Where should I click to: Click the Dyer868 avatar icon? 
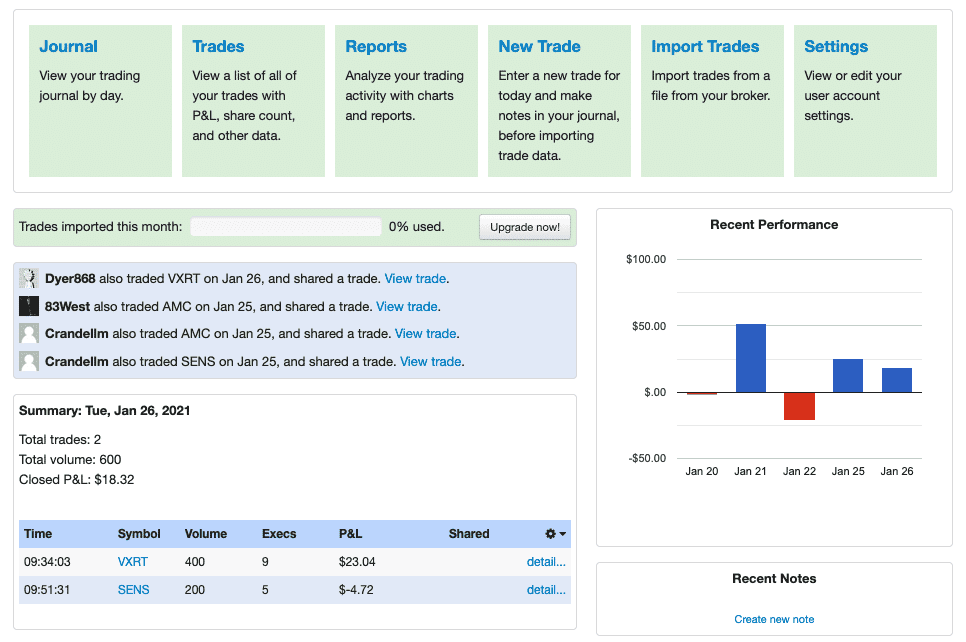[x=28, y=277]
